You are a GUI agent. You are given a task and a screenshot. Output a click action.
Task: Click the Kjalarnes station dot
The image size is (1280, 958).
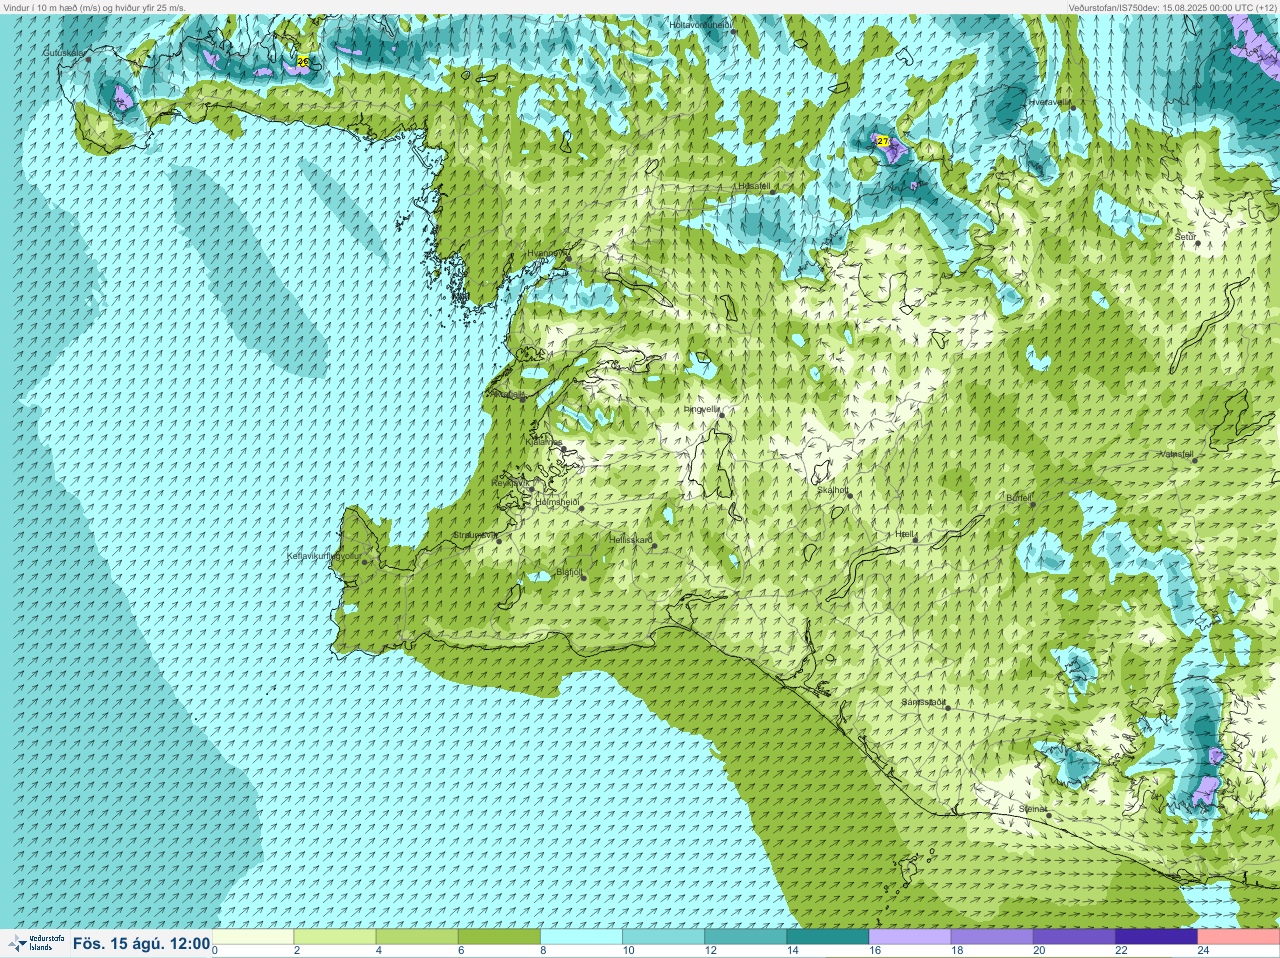(x=564, y=449)
